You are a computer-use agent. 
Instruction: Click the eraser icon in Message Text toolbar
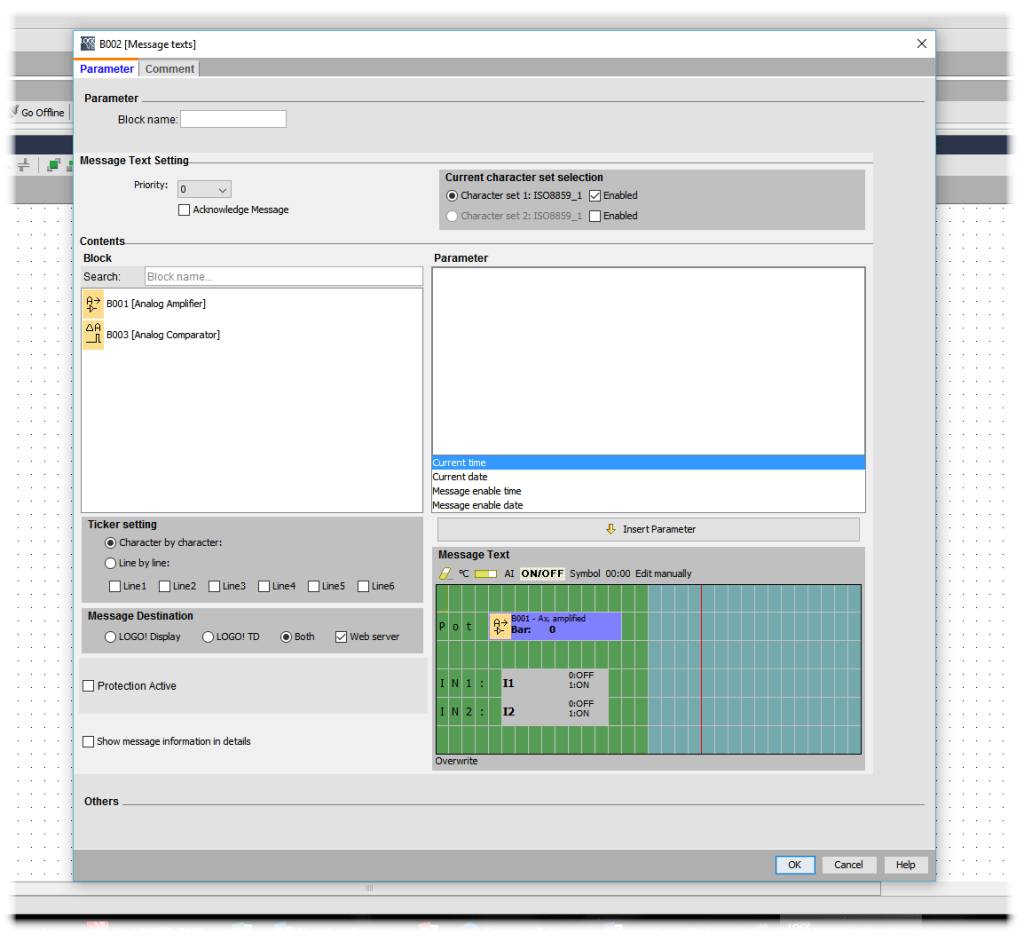[446, 574]
